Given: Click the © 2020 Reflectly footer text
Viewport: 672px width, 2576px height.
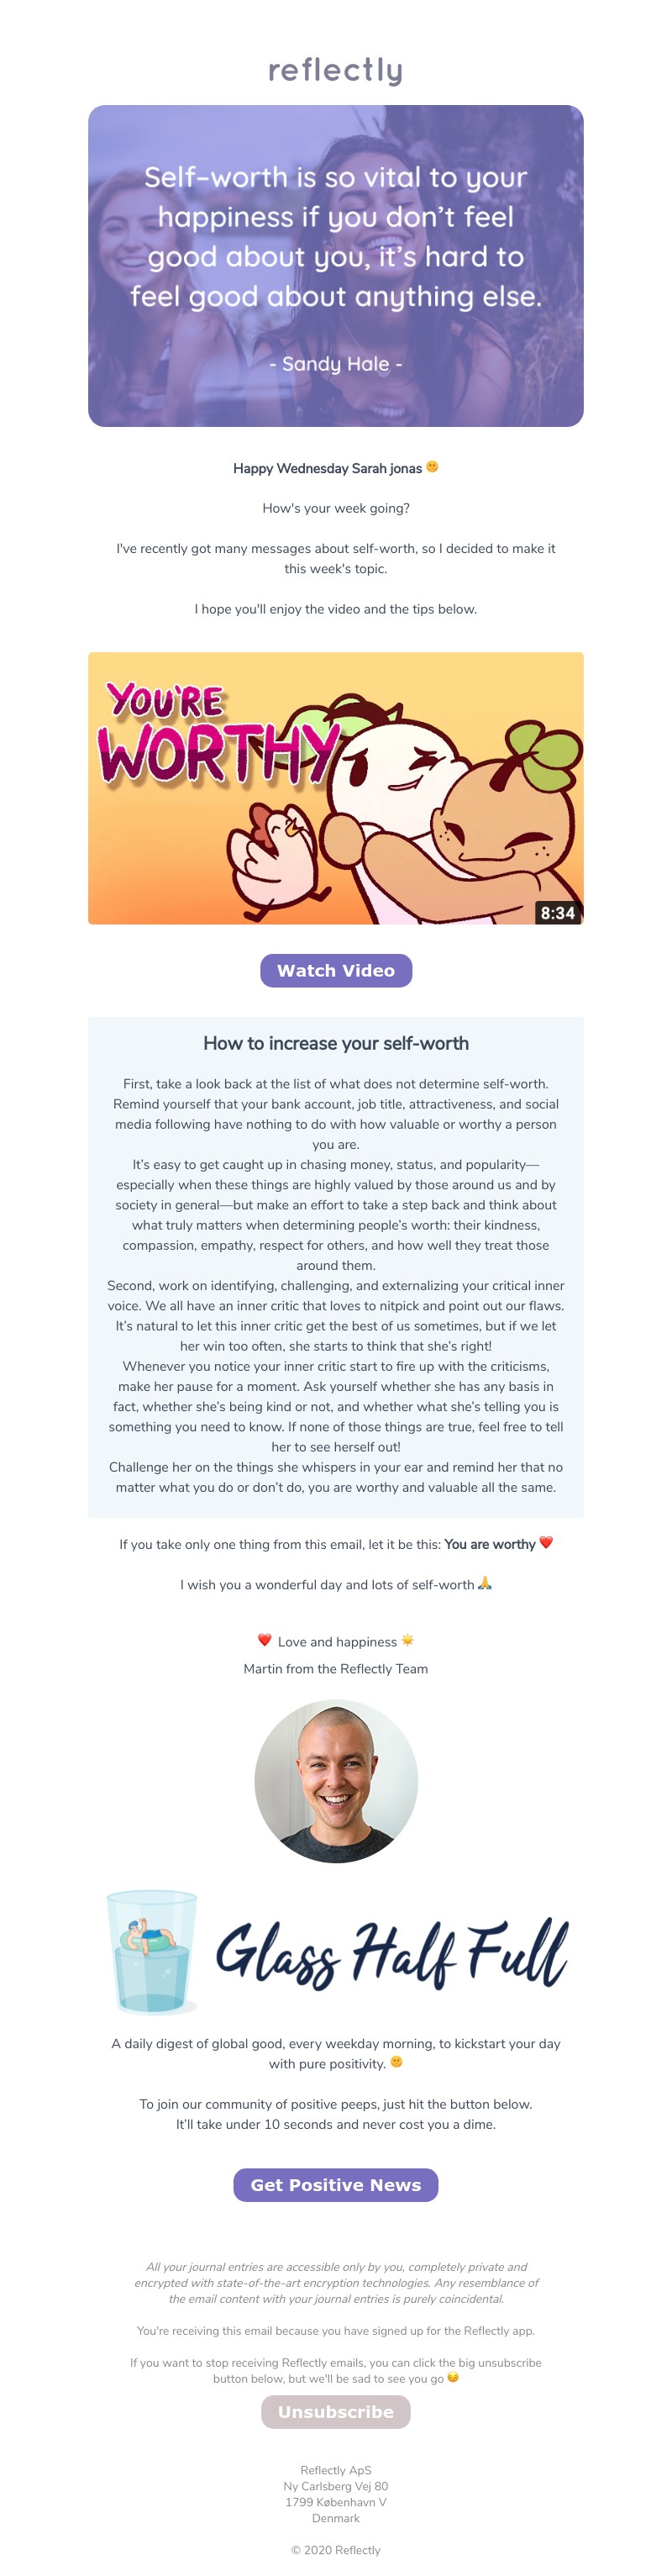Looking at the screenshot, I should (x=336, y=2550).
